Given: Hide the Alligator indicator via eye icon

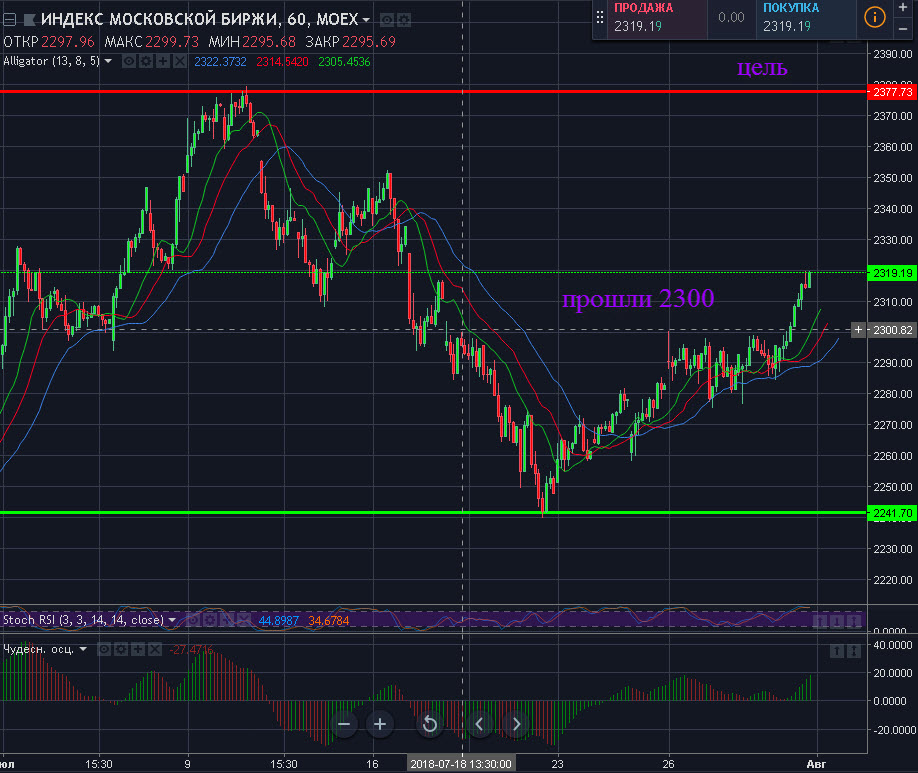Looking at the screenshot, I should tap(129, 61).
